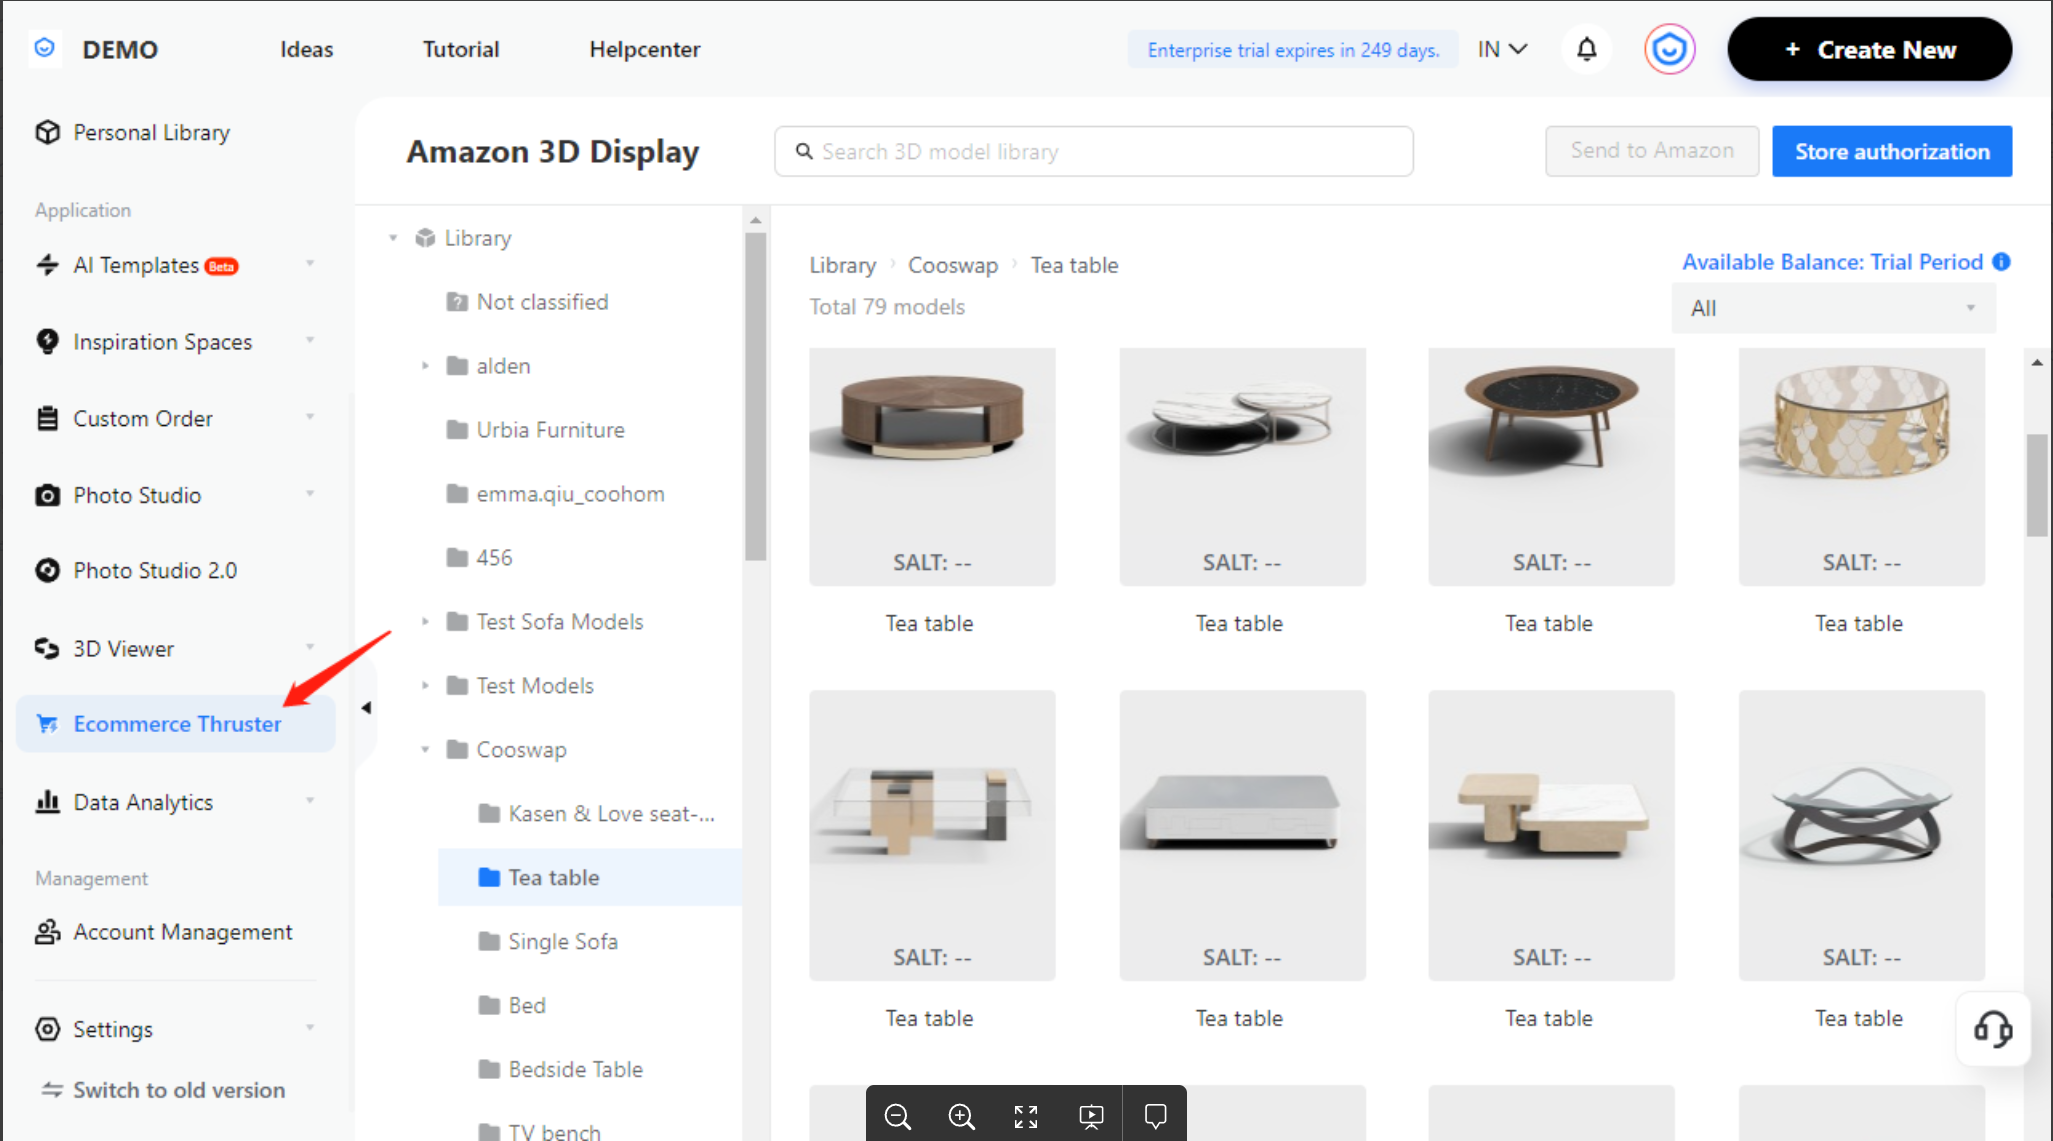Open the Helpcenter menu item
Image resolution: width=2053 pixels, height=1141 pixels.
click(x=644, y=49)
